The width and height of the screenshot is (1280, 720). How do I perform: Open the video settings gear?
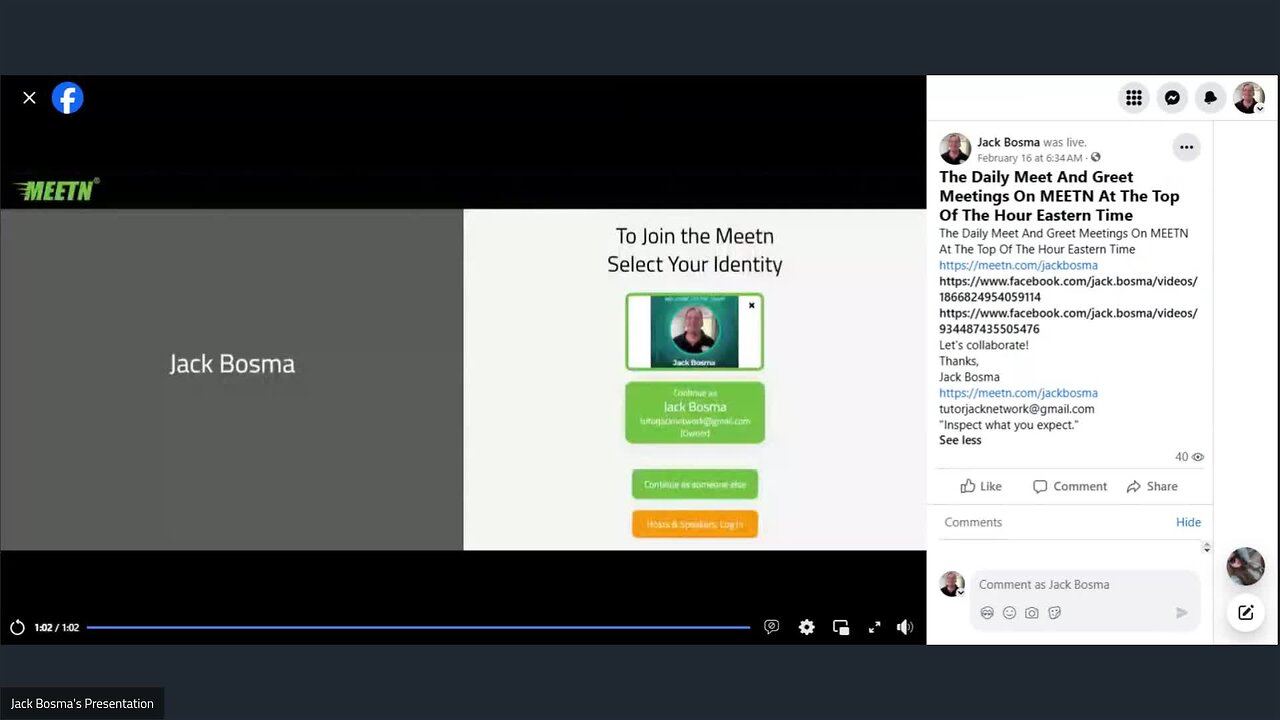[806, 627]
